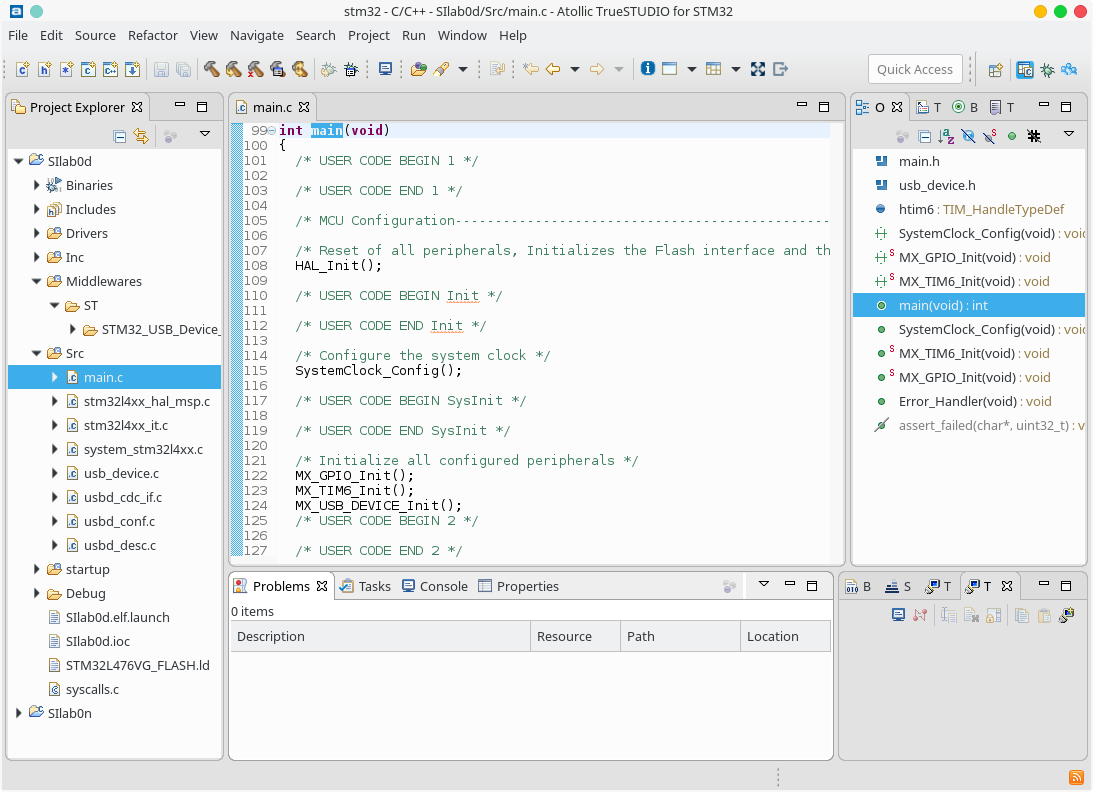The height and width of the screenshot is (792, 1093).
Task: Collapse the Middlewares folder
Action: pos(37,281)
